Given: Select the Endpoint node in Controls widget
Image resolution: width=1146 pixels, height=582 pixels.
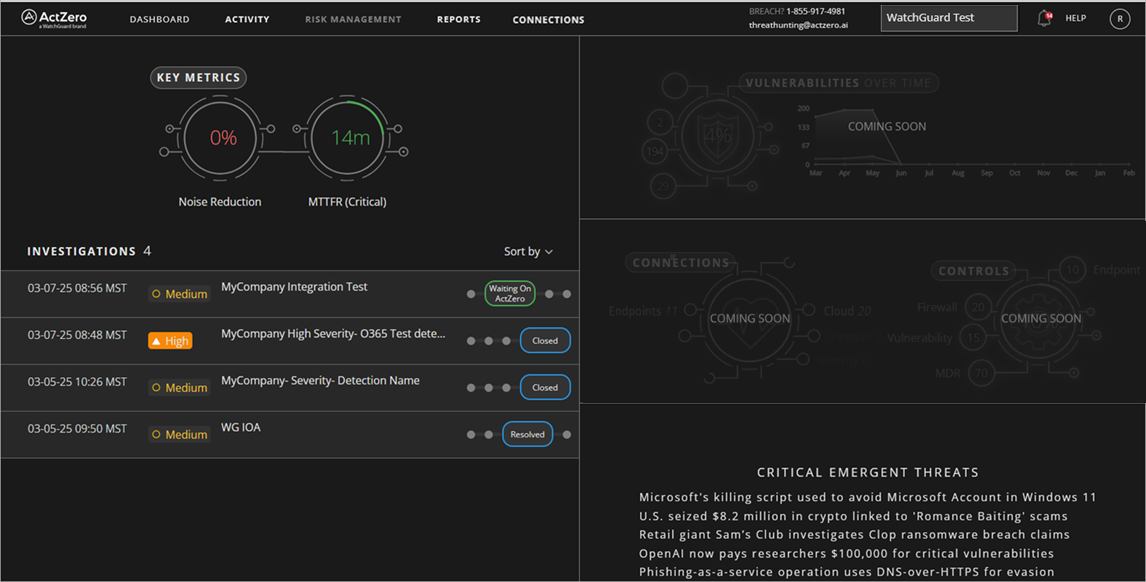Looking at the screenshot, I should 1071,270.
